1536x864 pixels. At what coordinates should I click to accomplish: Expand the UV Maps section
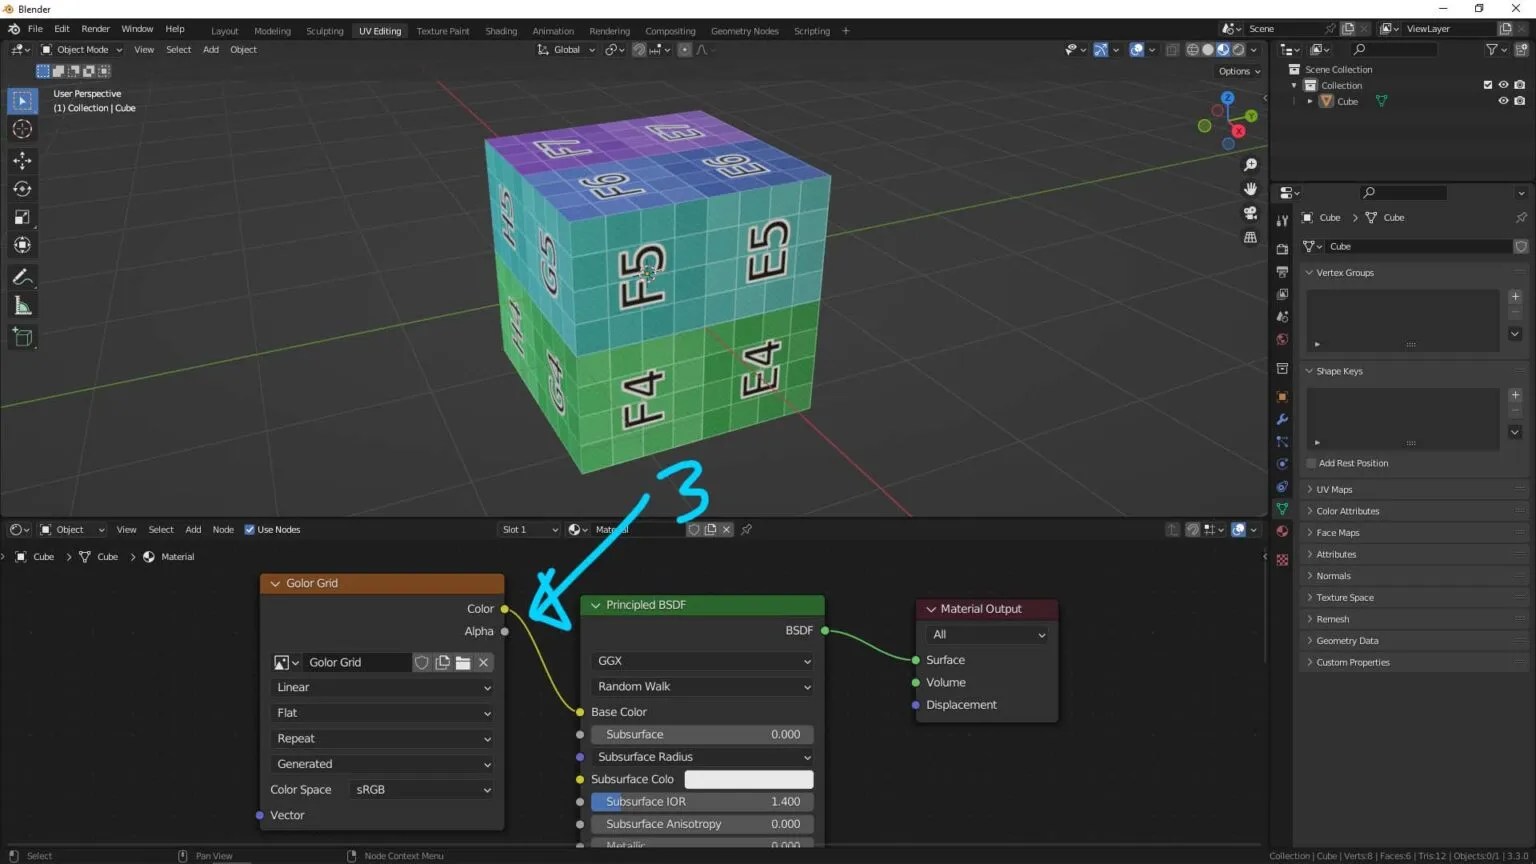1334,489
